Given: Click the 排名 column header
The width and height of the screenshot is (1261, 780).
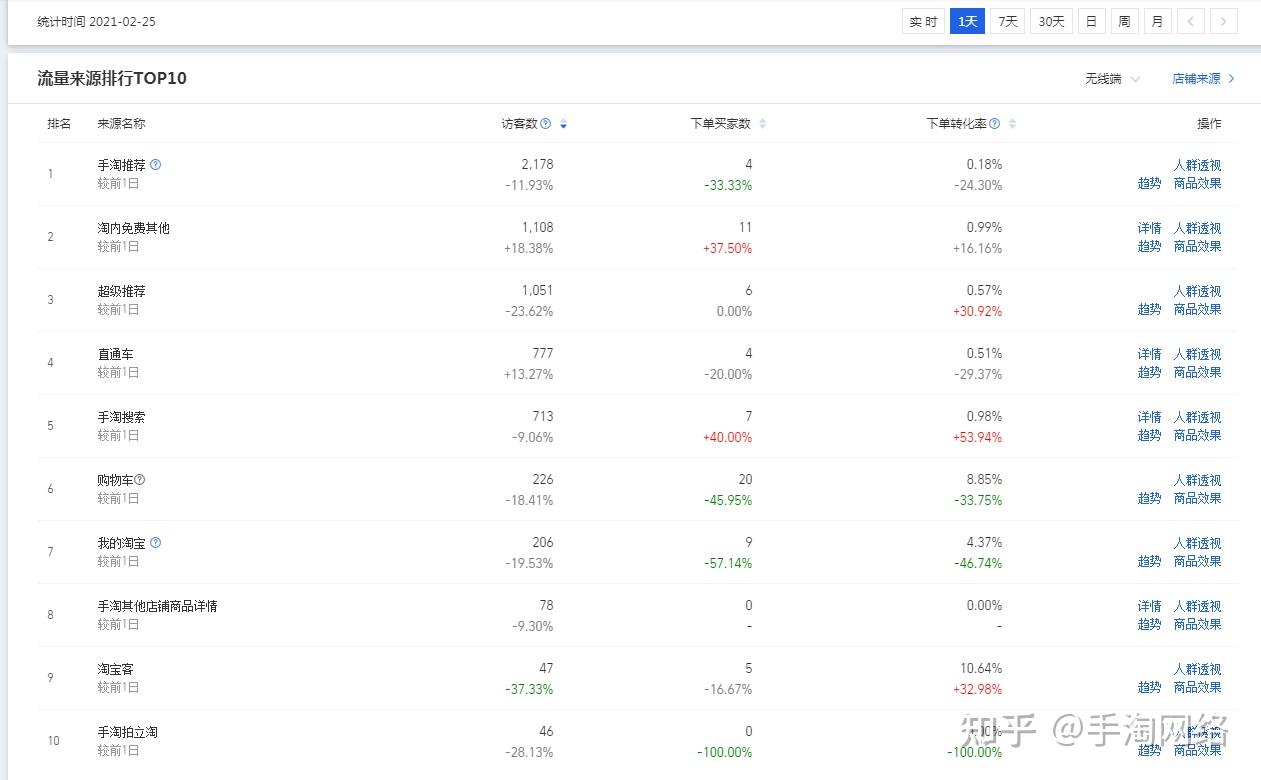Looking at the screenshot, I should [59, 124].
